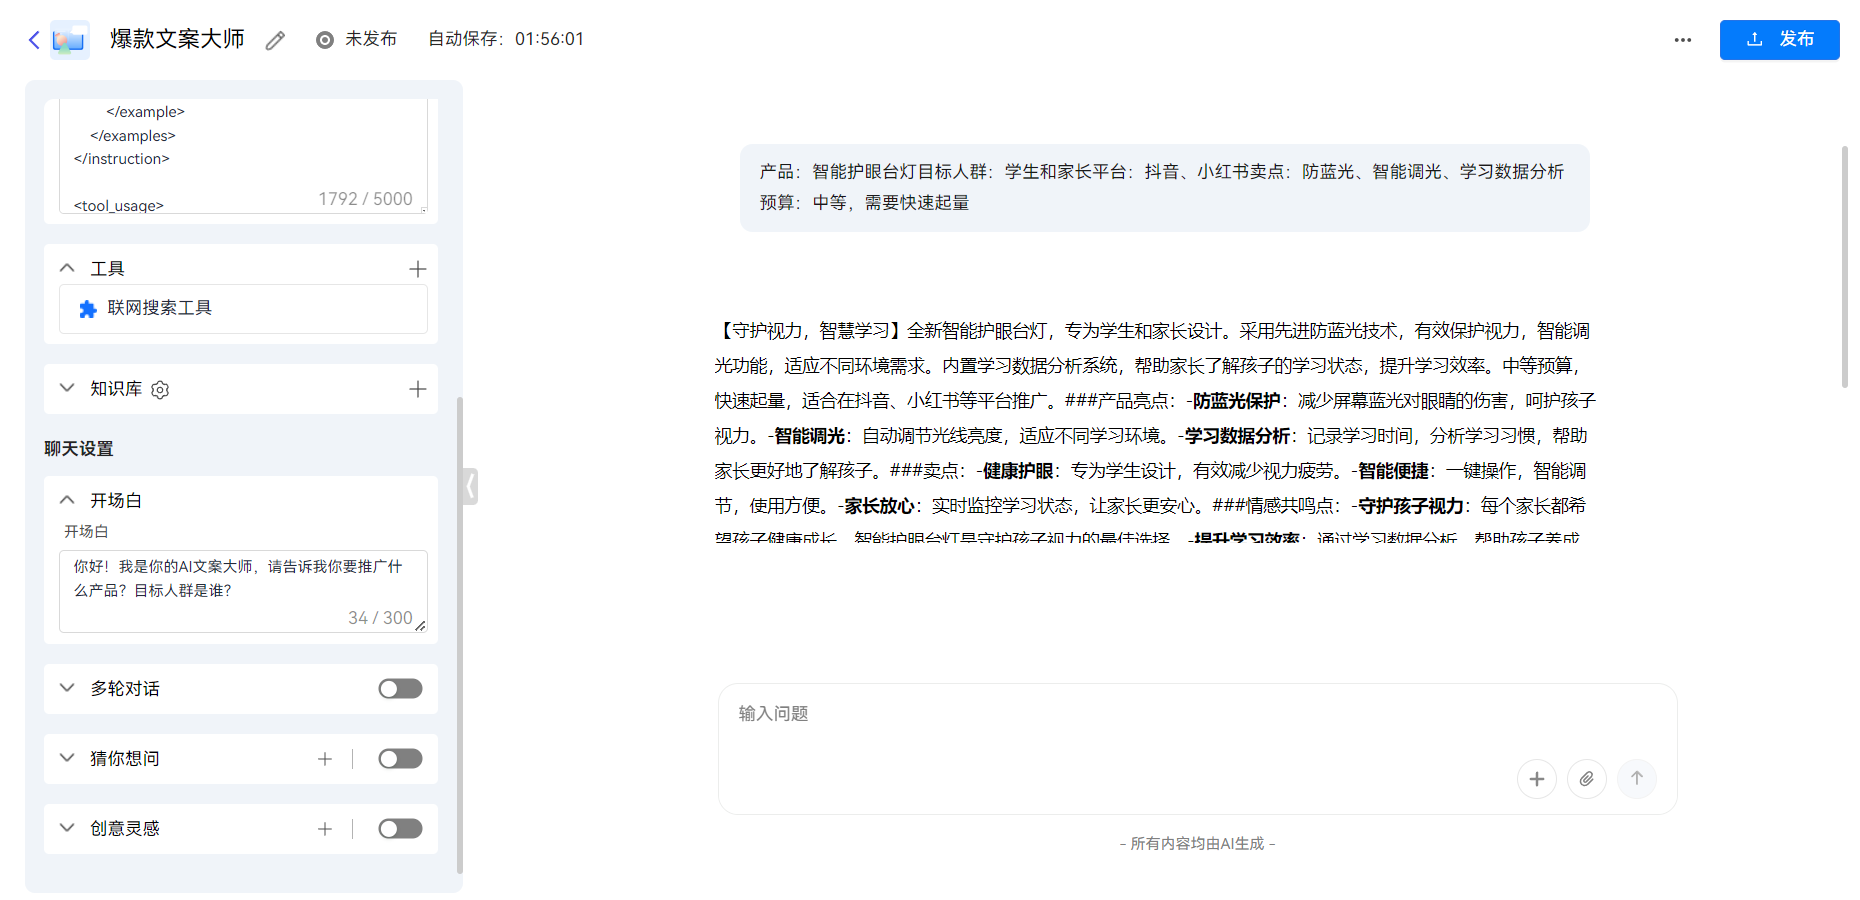The image size is (1860, 900).
Task: Click the send arrow icon in chat box
Action: (x=1637, y=778)
